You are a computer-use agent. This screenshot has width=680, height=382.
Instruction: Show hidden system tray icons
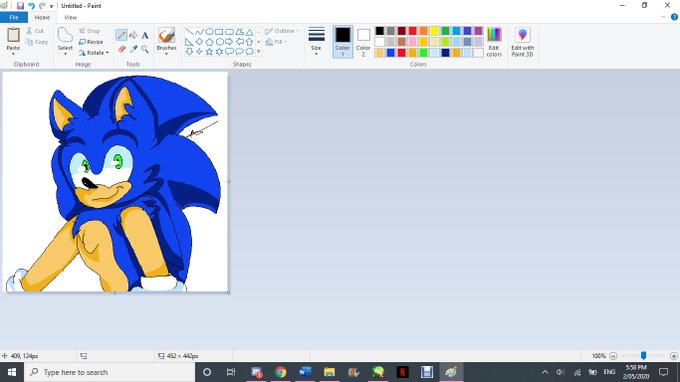[x=545, y=372]
